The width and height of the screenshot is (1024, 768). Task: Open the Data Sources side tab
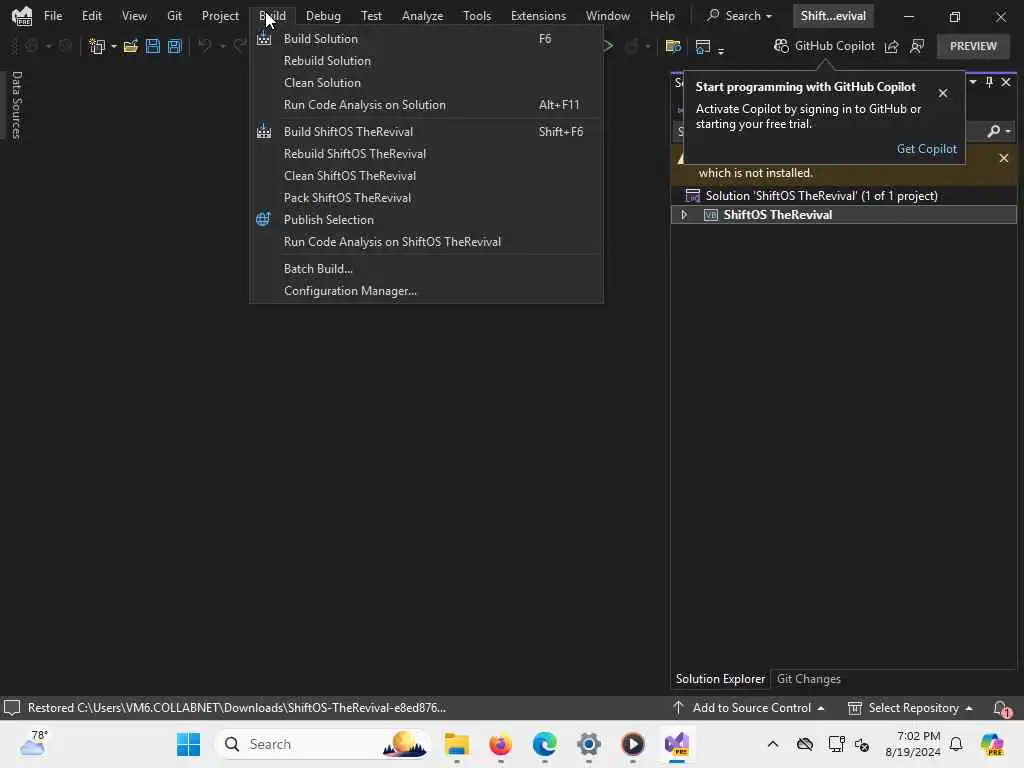point(16,104)
